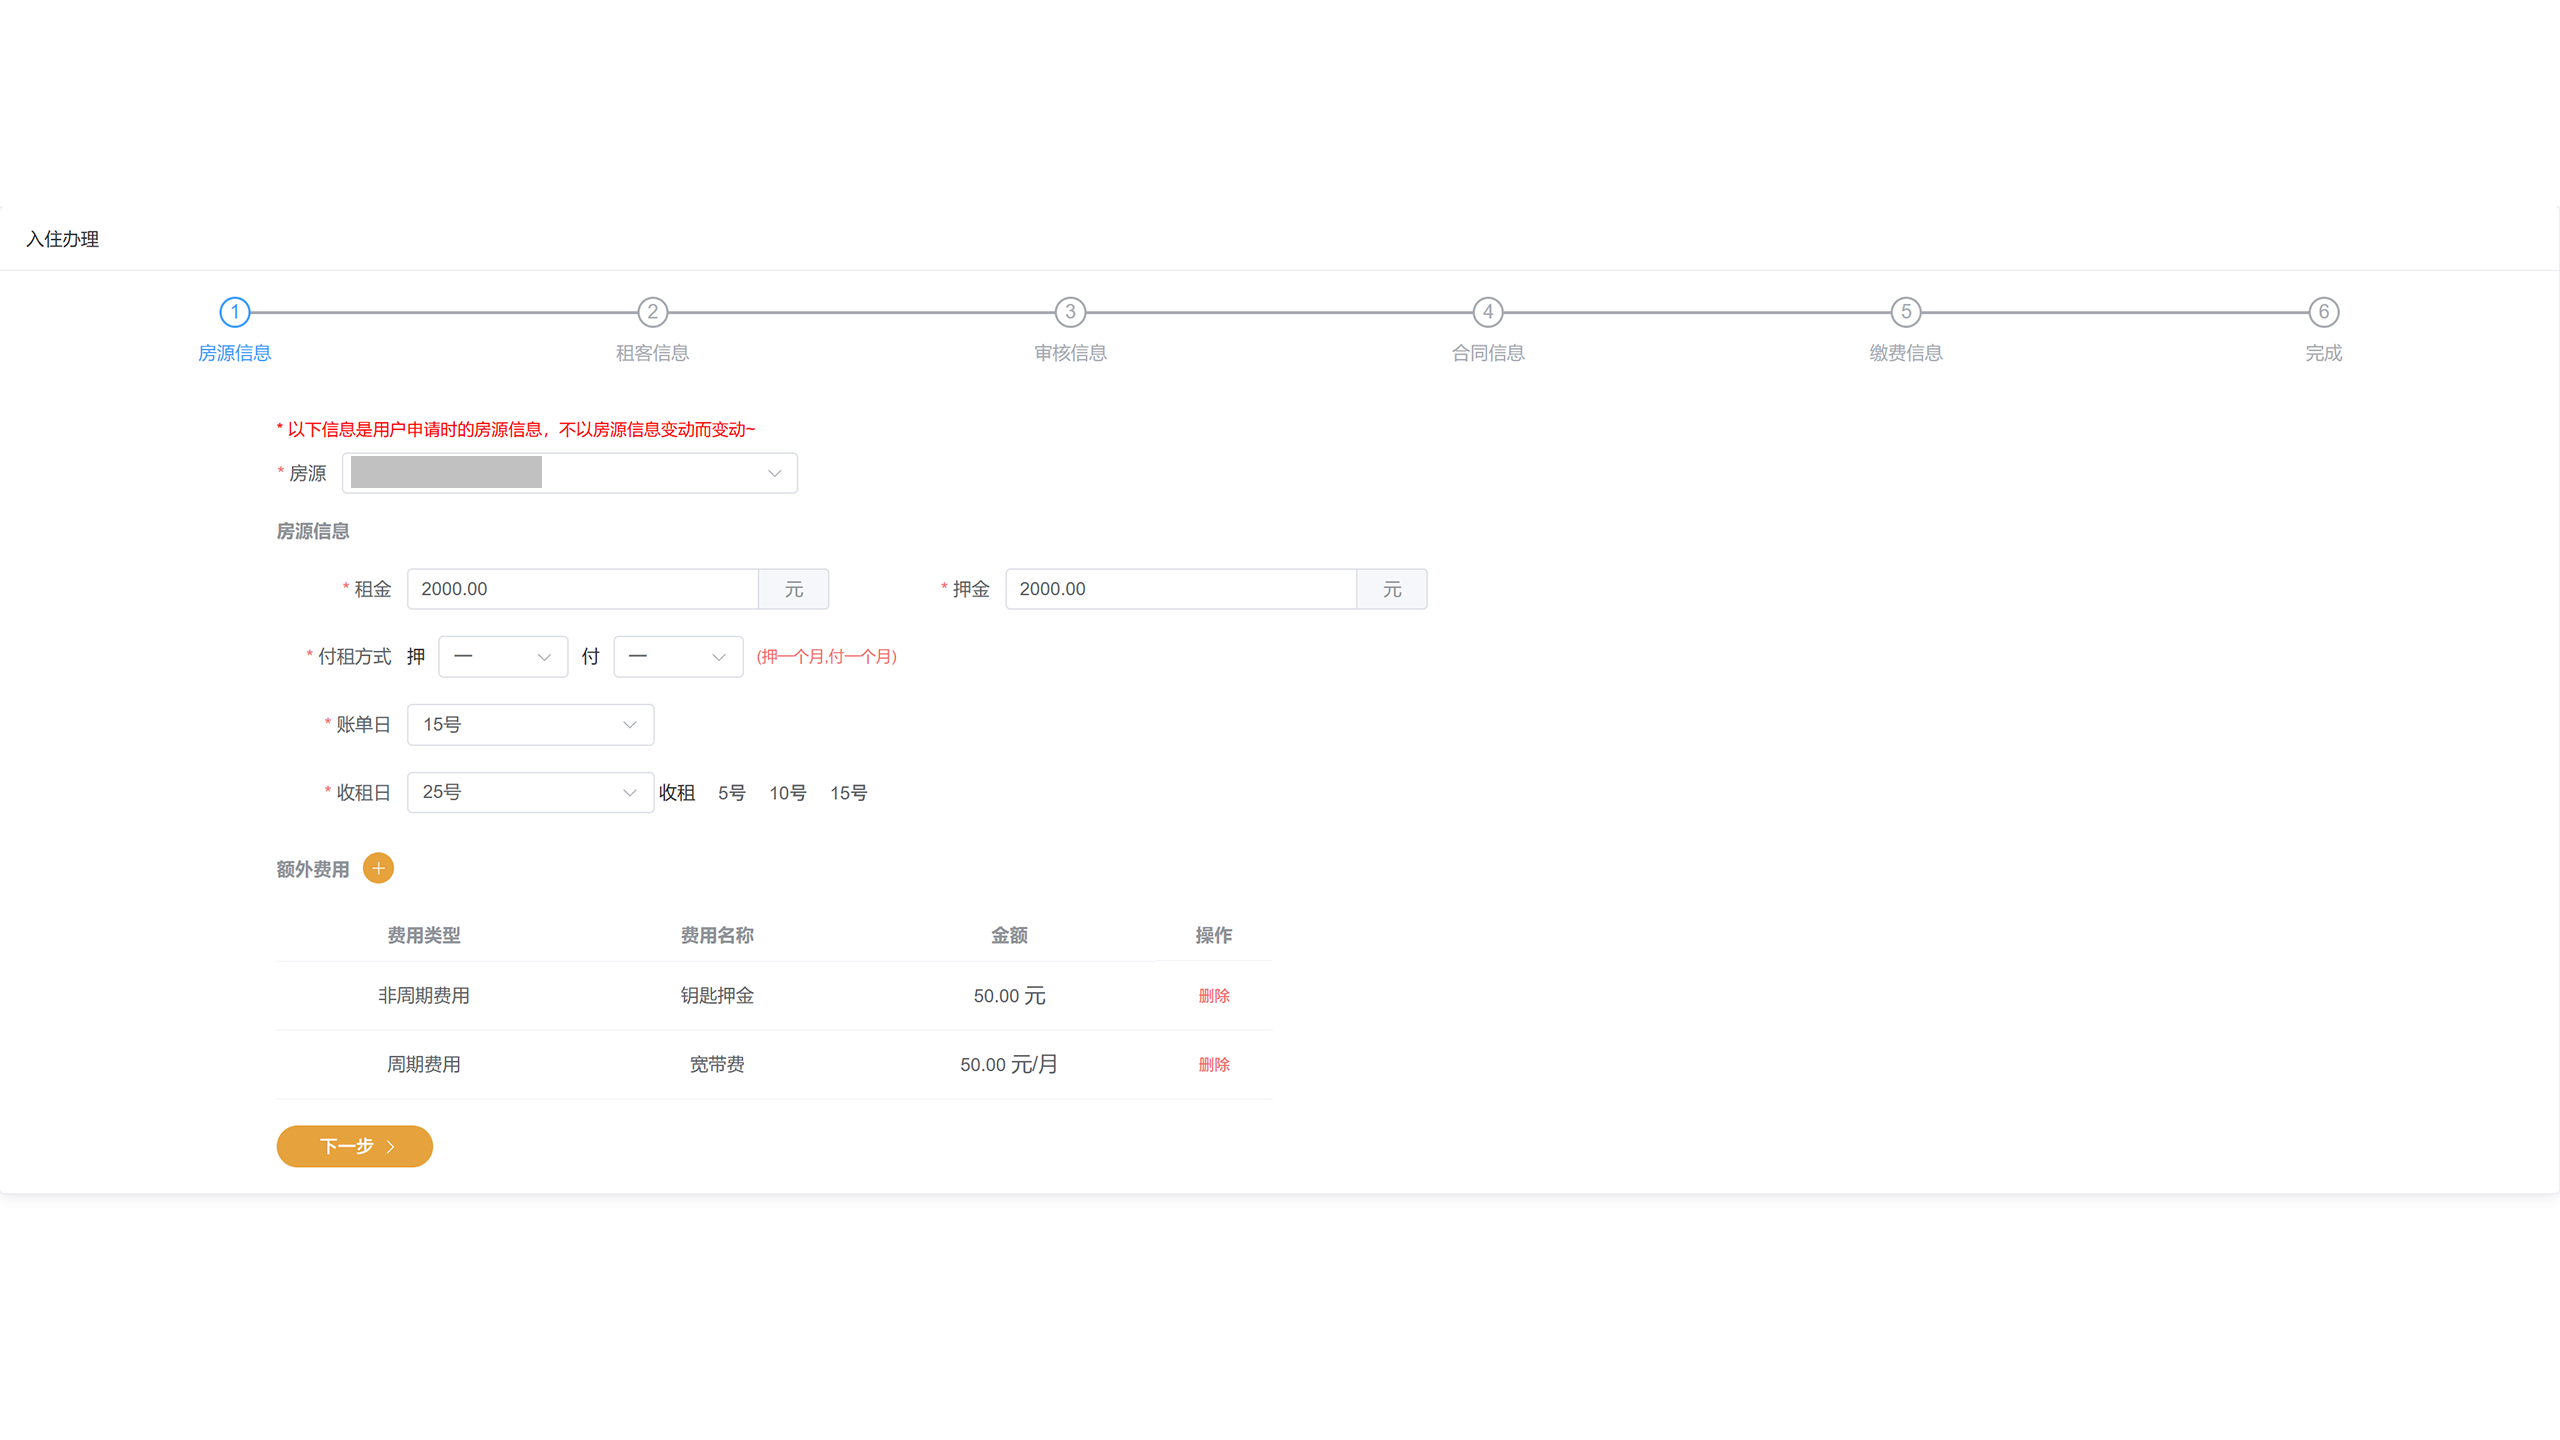Click step 3 circle 审核信息
The image size is (2560, 1440).
1070,312
